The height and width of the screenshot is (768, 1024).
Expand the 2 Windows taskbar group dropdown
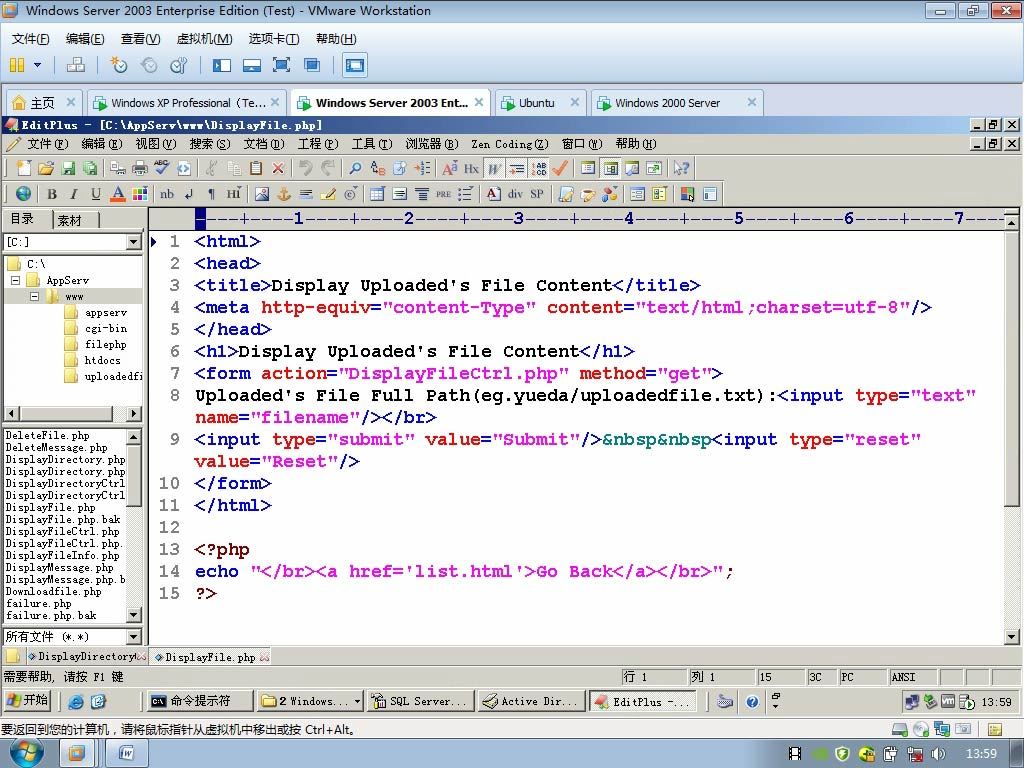(357, 701)
